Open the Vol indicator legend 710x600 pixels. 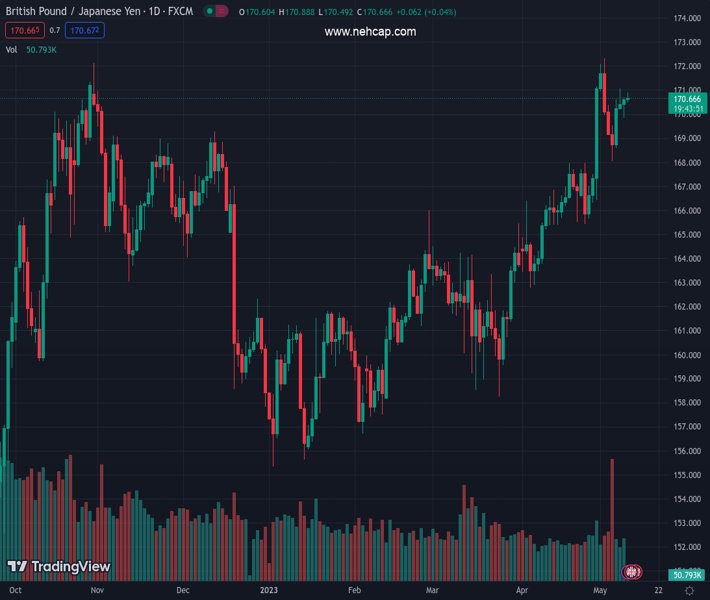[x=11, y=49]
